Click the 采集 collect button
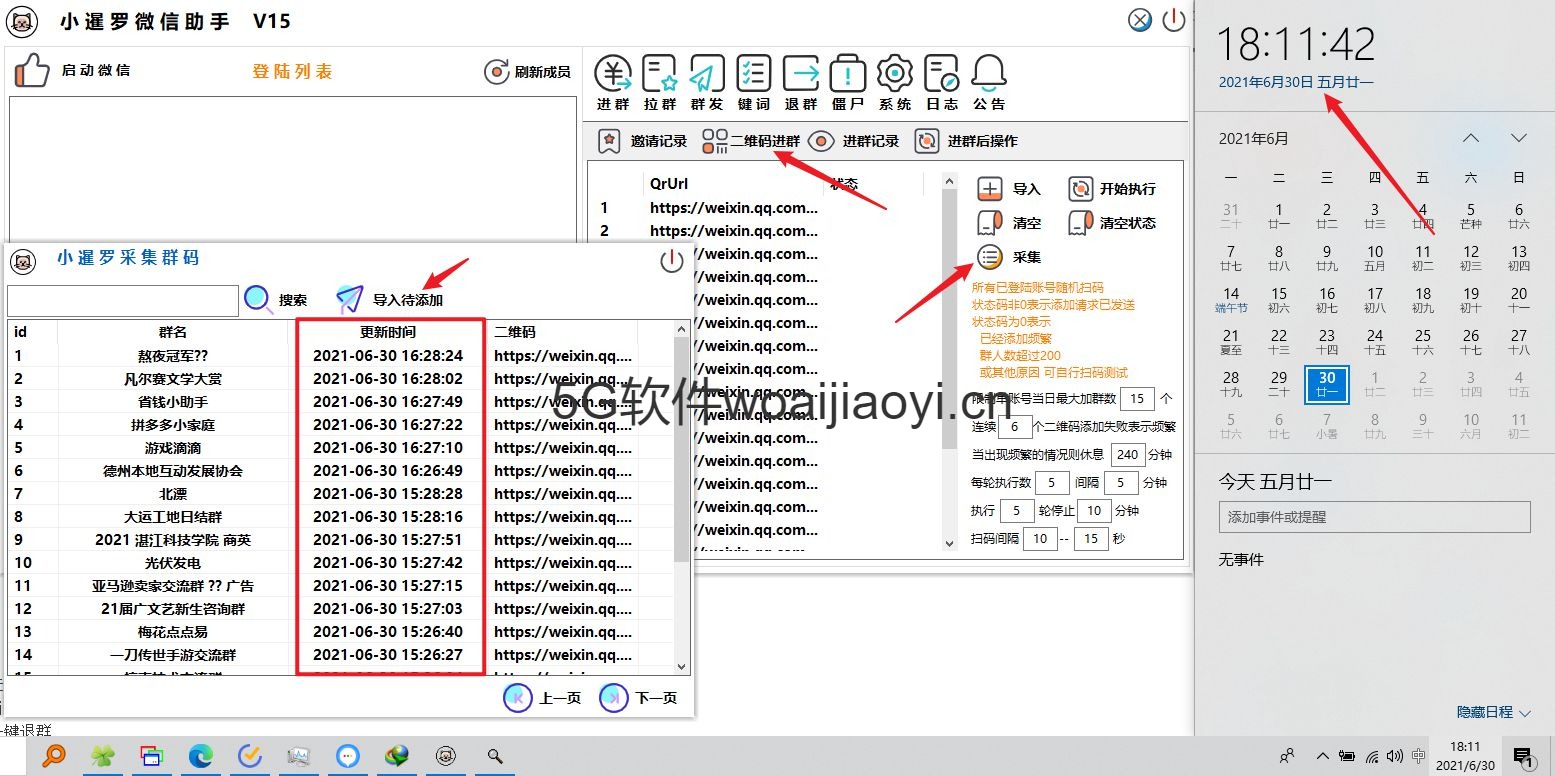 1009,257
